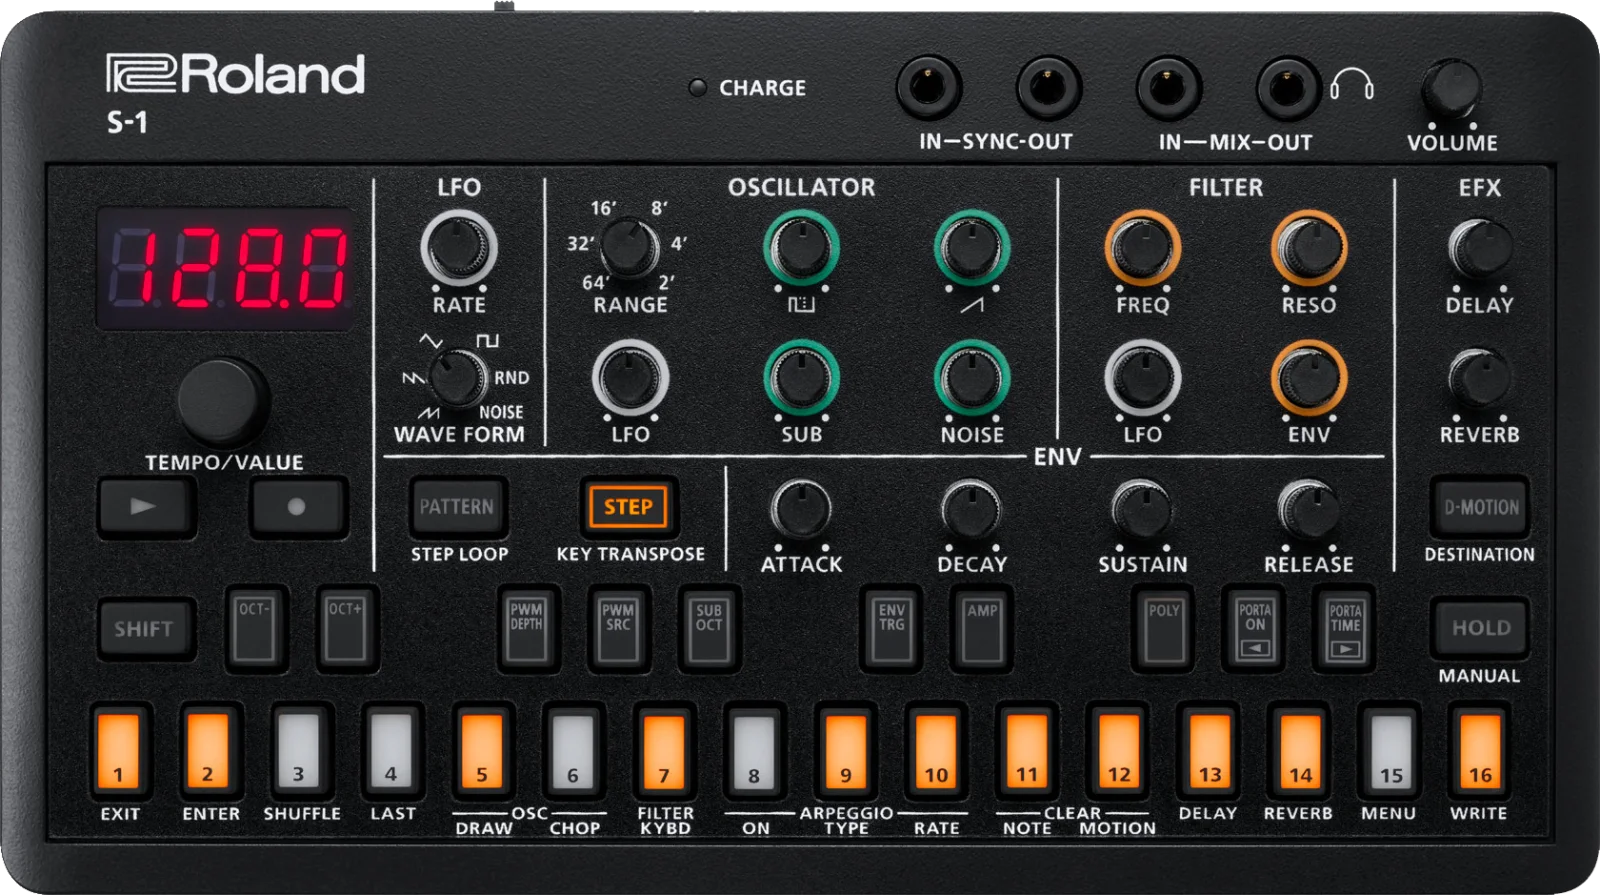Click step pad 8 ARPEGGIO ON

755,750
